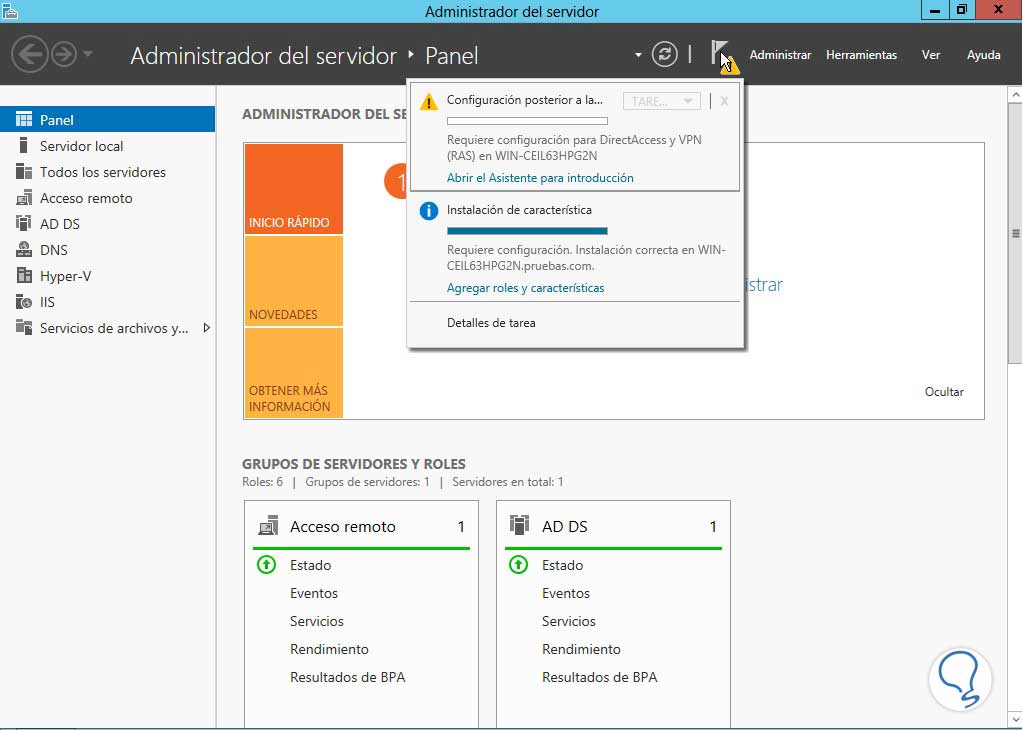Click the blue info icon for Instalación
Screen dimensions: 1022x730
tap(428, 211)
